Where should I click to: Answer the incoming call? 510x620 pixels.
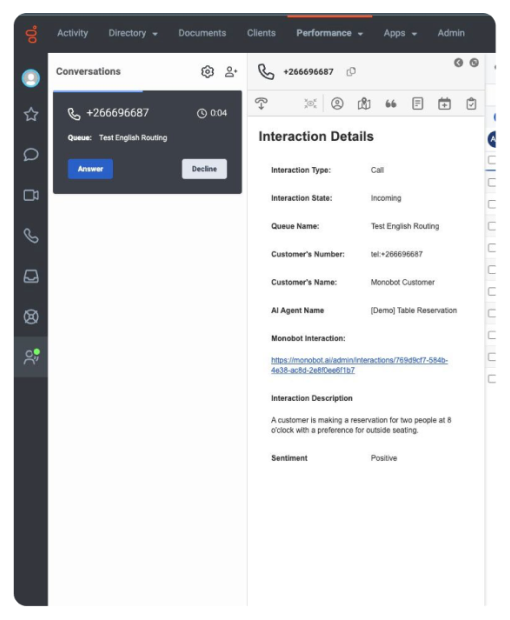[90, 169]
